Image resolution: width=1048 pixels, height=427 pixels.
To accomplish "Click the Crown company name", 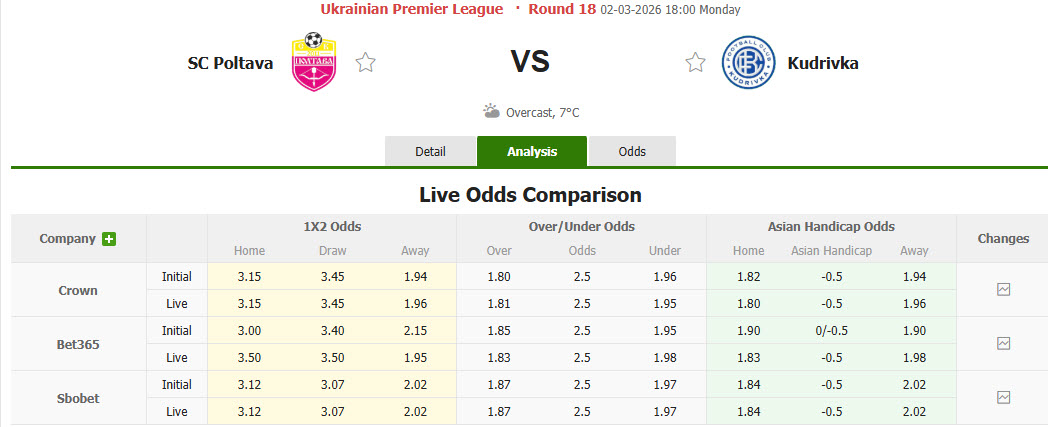I will click(78, 290).
